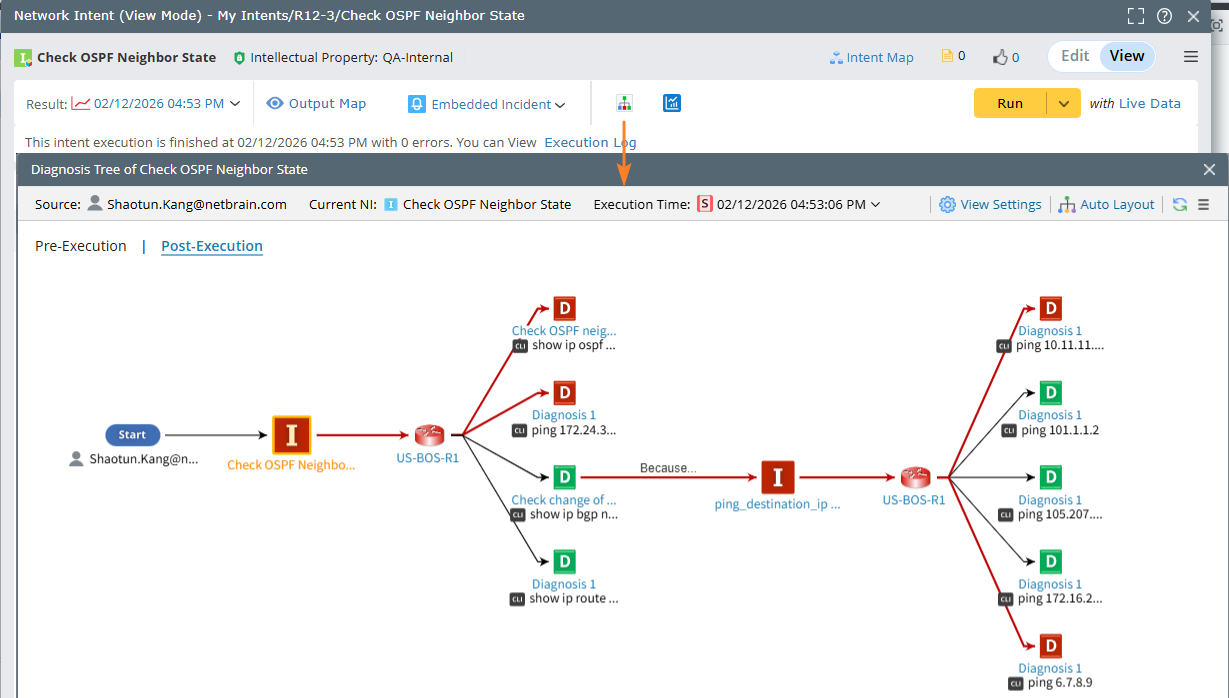Select the ping_destination_ip intent node icon

coord(778,478)
